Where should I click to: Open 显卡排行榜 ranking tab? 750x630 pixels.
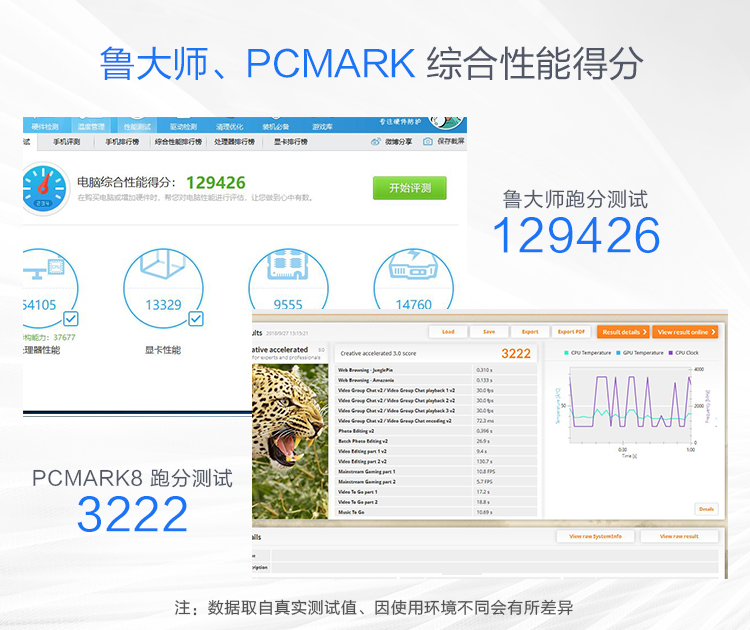290,142
